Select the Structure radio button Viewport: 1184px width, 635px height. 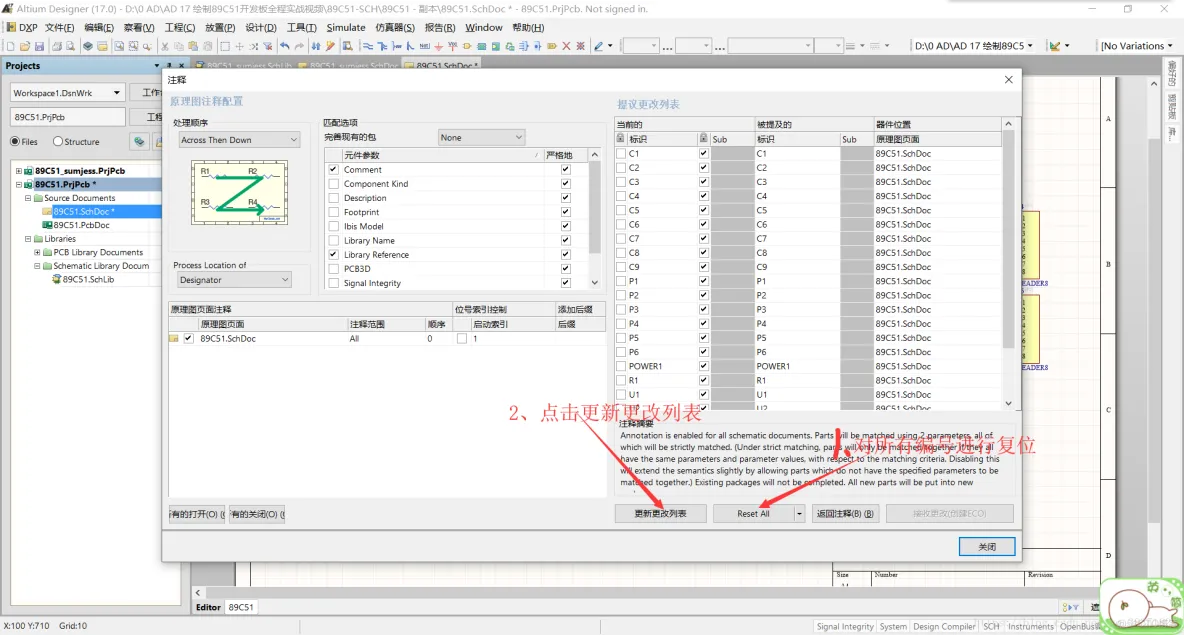(58, 141)
